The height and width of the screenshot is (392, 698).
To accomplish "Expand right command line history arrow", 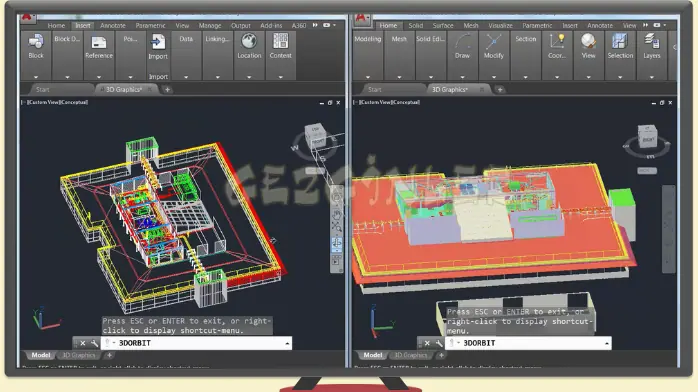I will tap(607, 343).
